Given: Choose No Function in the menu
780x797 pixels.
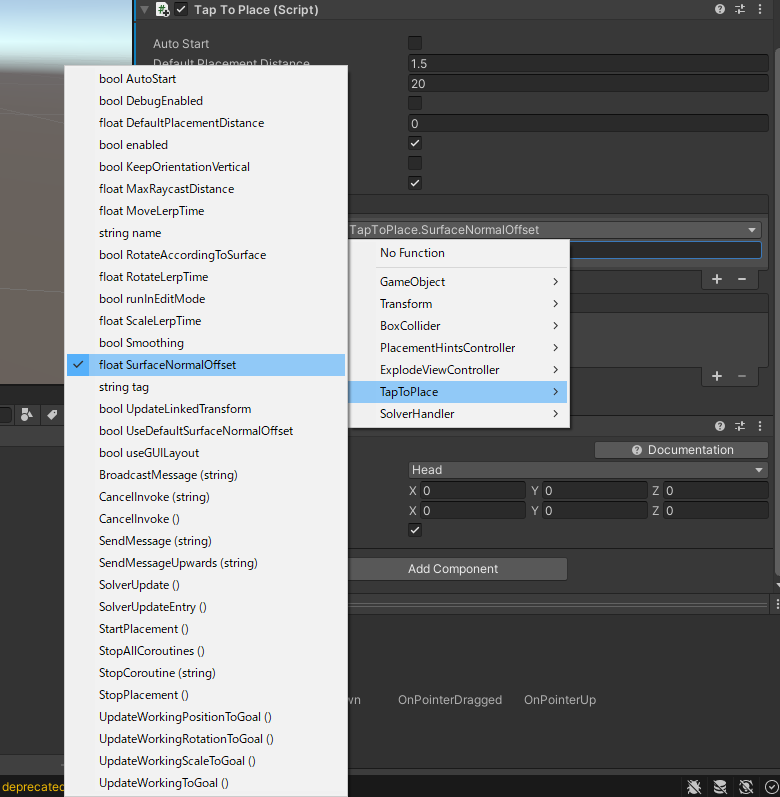Looking at the screenshot, I should click(459, 253).
